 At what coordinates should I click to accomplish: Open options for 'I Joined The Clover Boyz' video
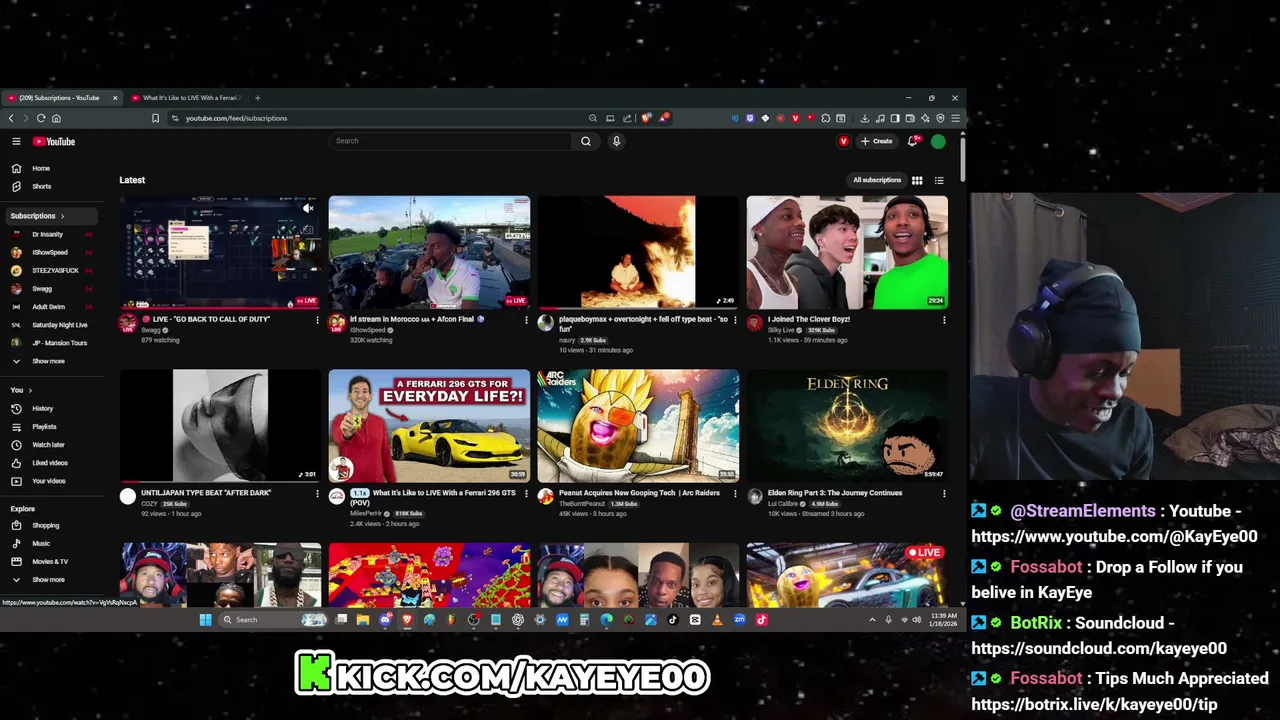pos(943,320)
